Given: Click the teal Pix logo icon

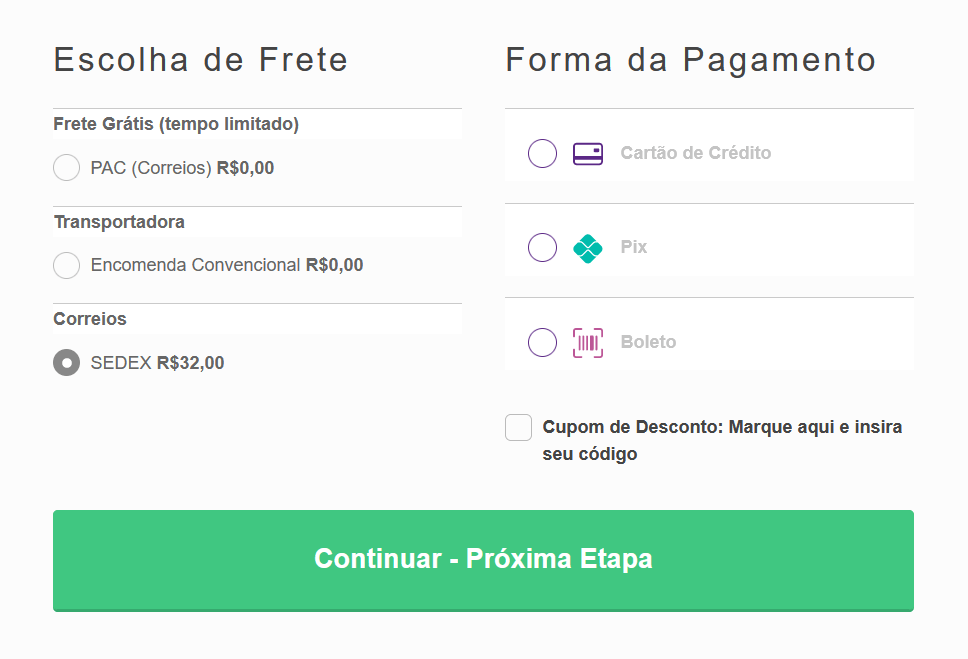Looking at the screenshot, I should point(588,248).
